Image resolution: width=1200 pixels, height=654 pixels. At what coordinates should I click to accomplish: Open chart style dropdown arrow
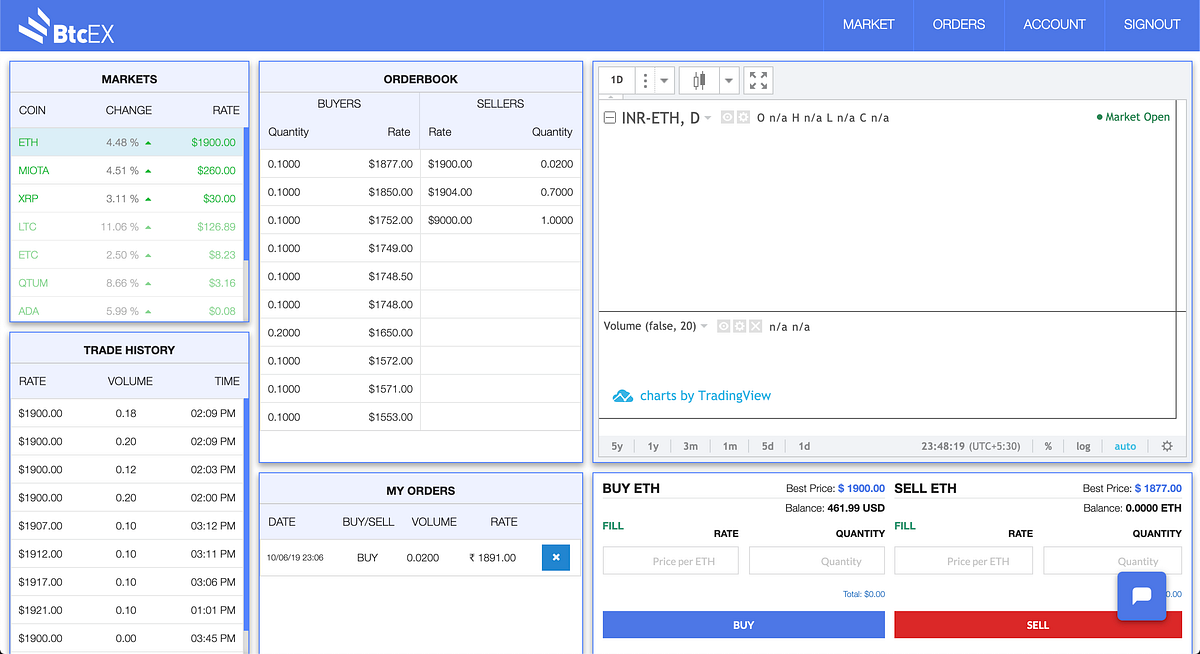pyautogui.click(x=728, y=80)
